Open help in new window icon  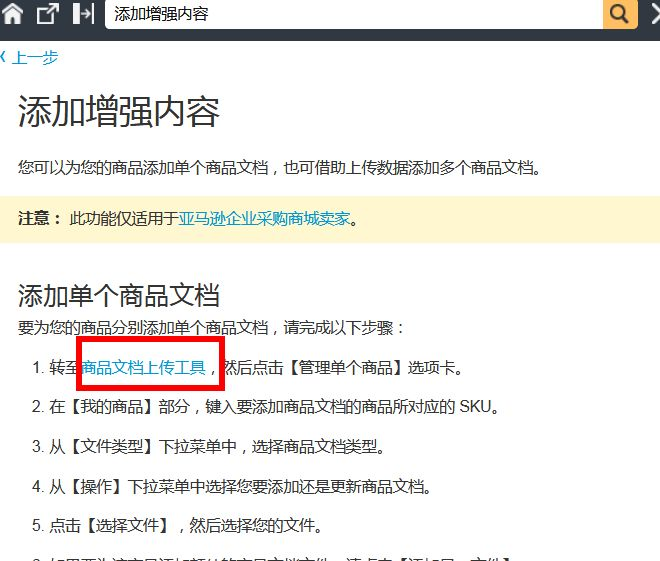pos(48,13)
